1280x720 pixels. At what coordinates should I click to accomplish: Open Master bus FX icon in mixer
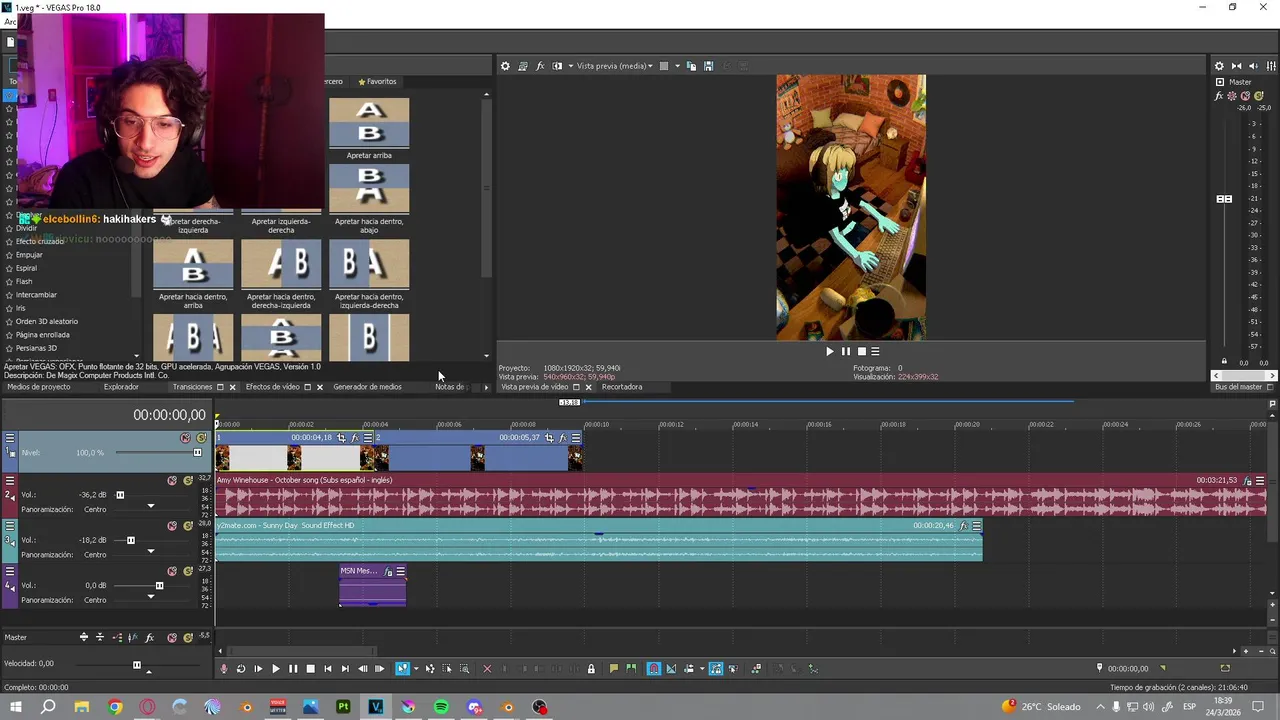(1219, 96)
